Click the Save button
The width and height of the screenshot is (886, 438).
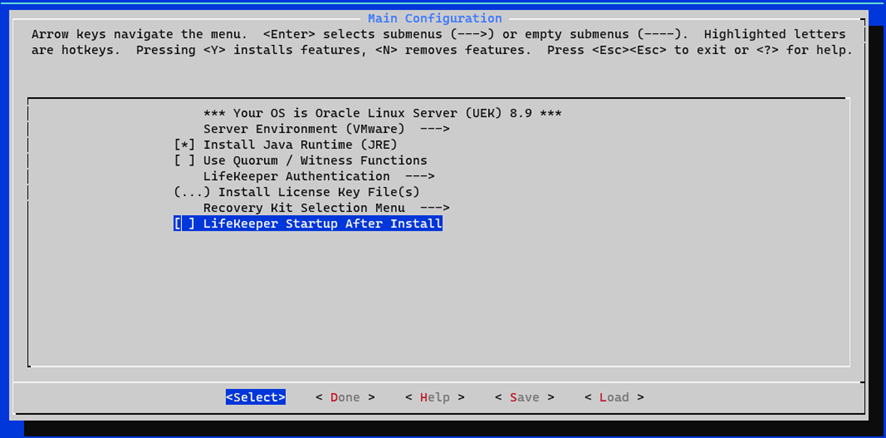(x=524, y=397)
